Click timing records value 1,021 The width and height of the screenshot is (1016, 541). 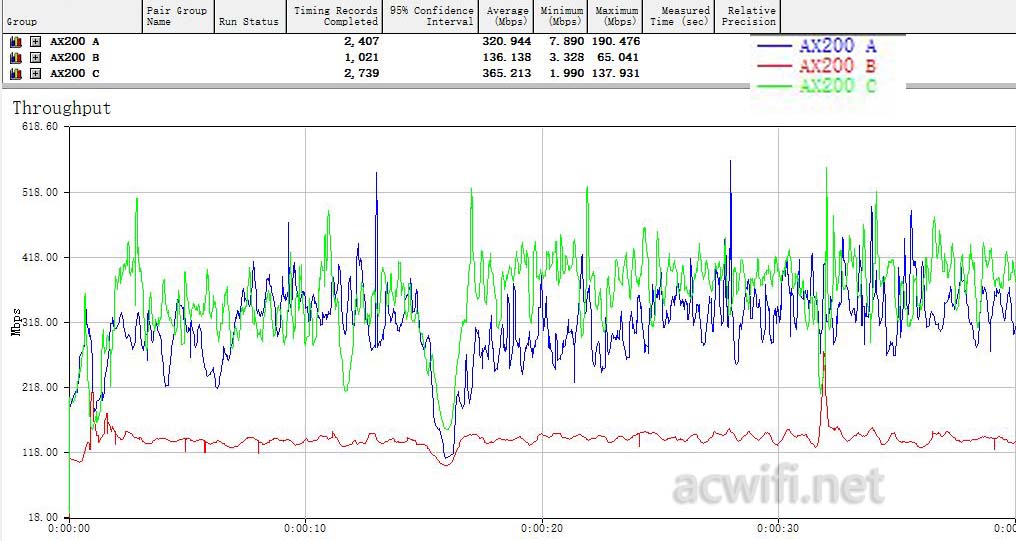(x=362, y=58)
